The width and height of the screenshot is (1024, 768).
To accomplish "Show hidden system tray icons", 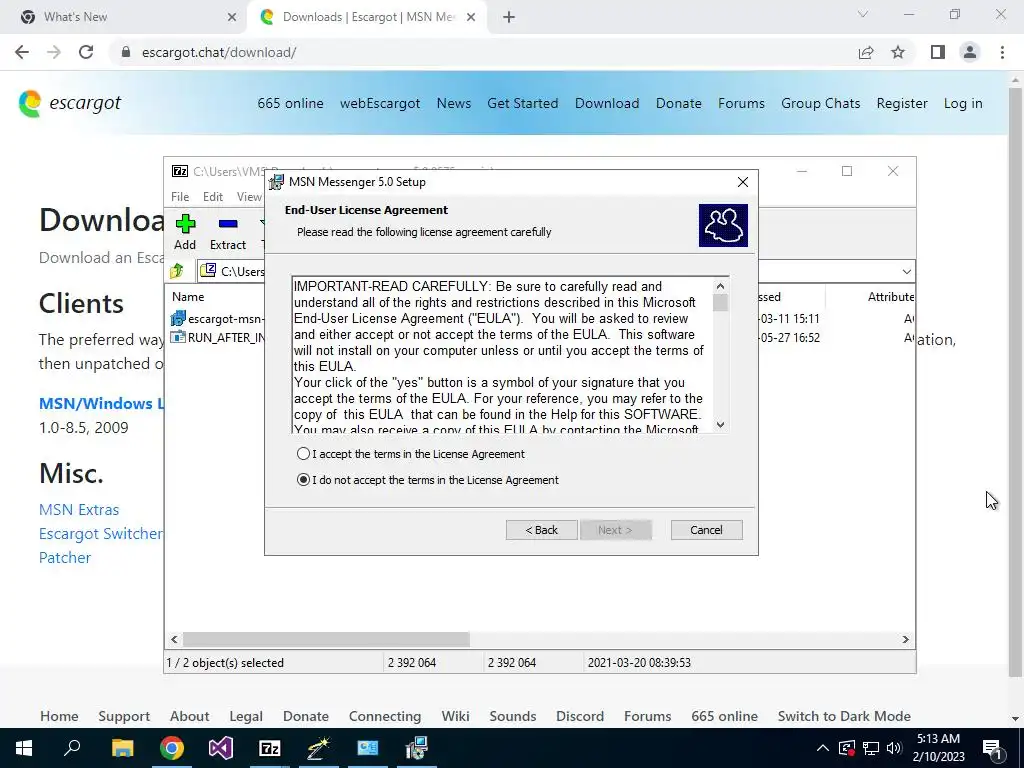I will click(x=823, y=748).
